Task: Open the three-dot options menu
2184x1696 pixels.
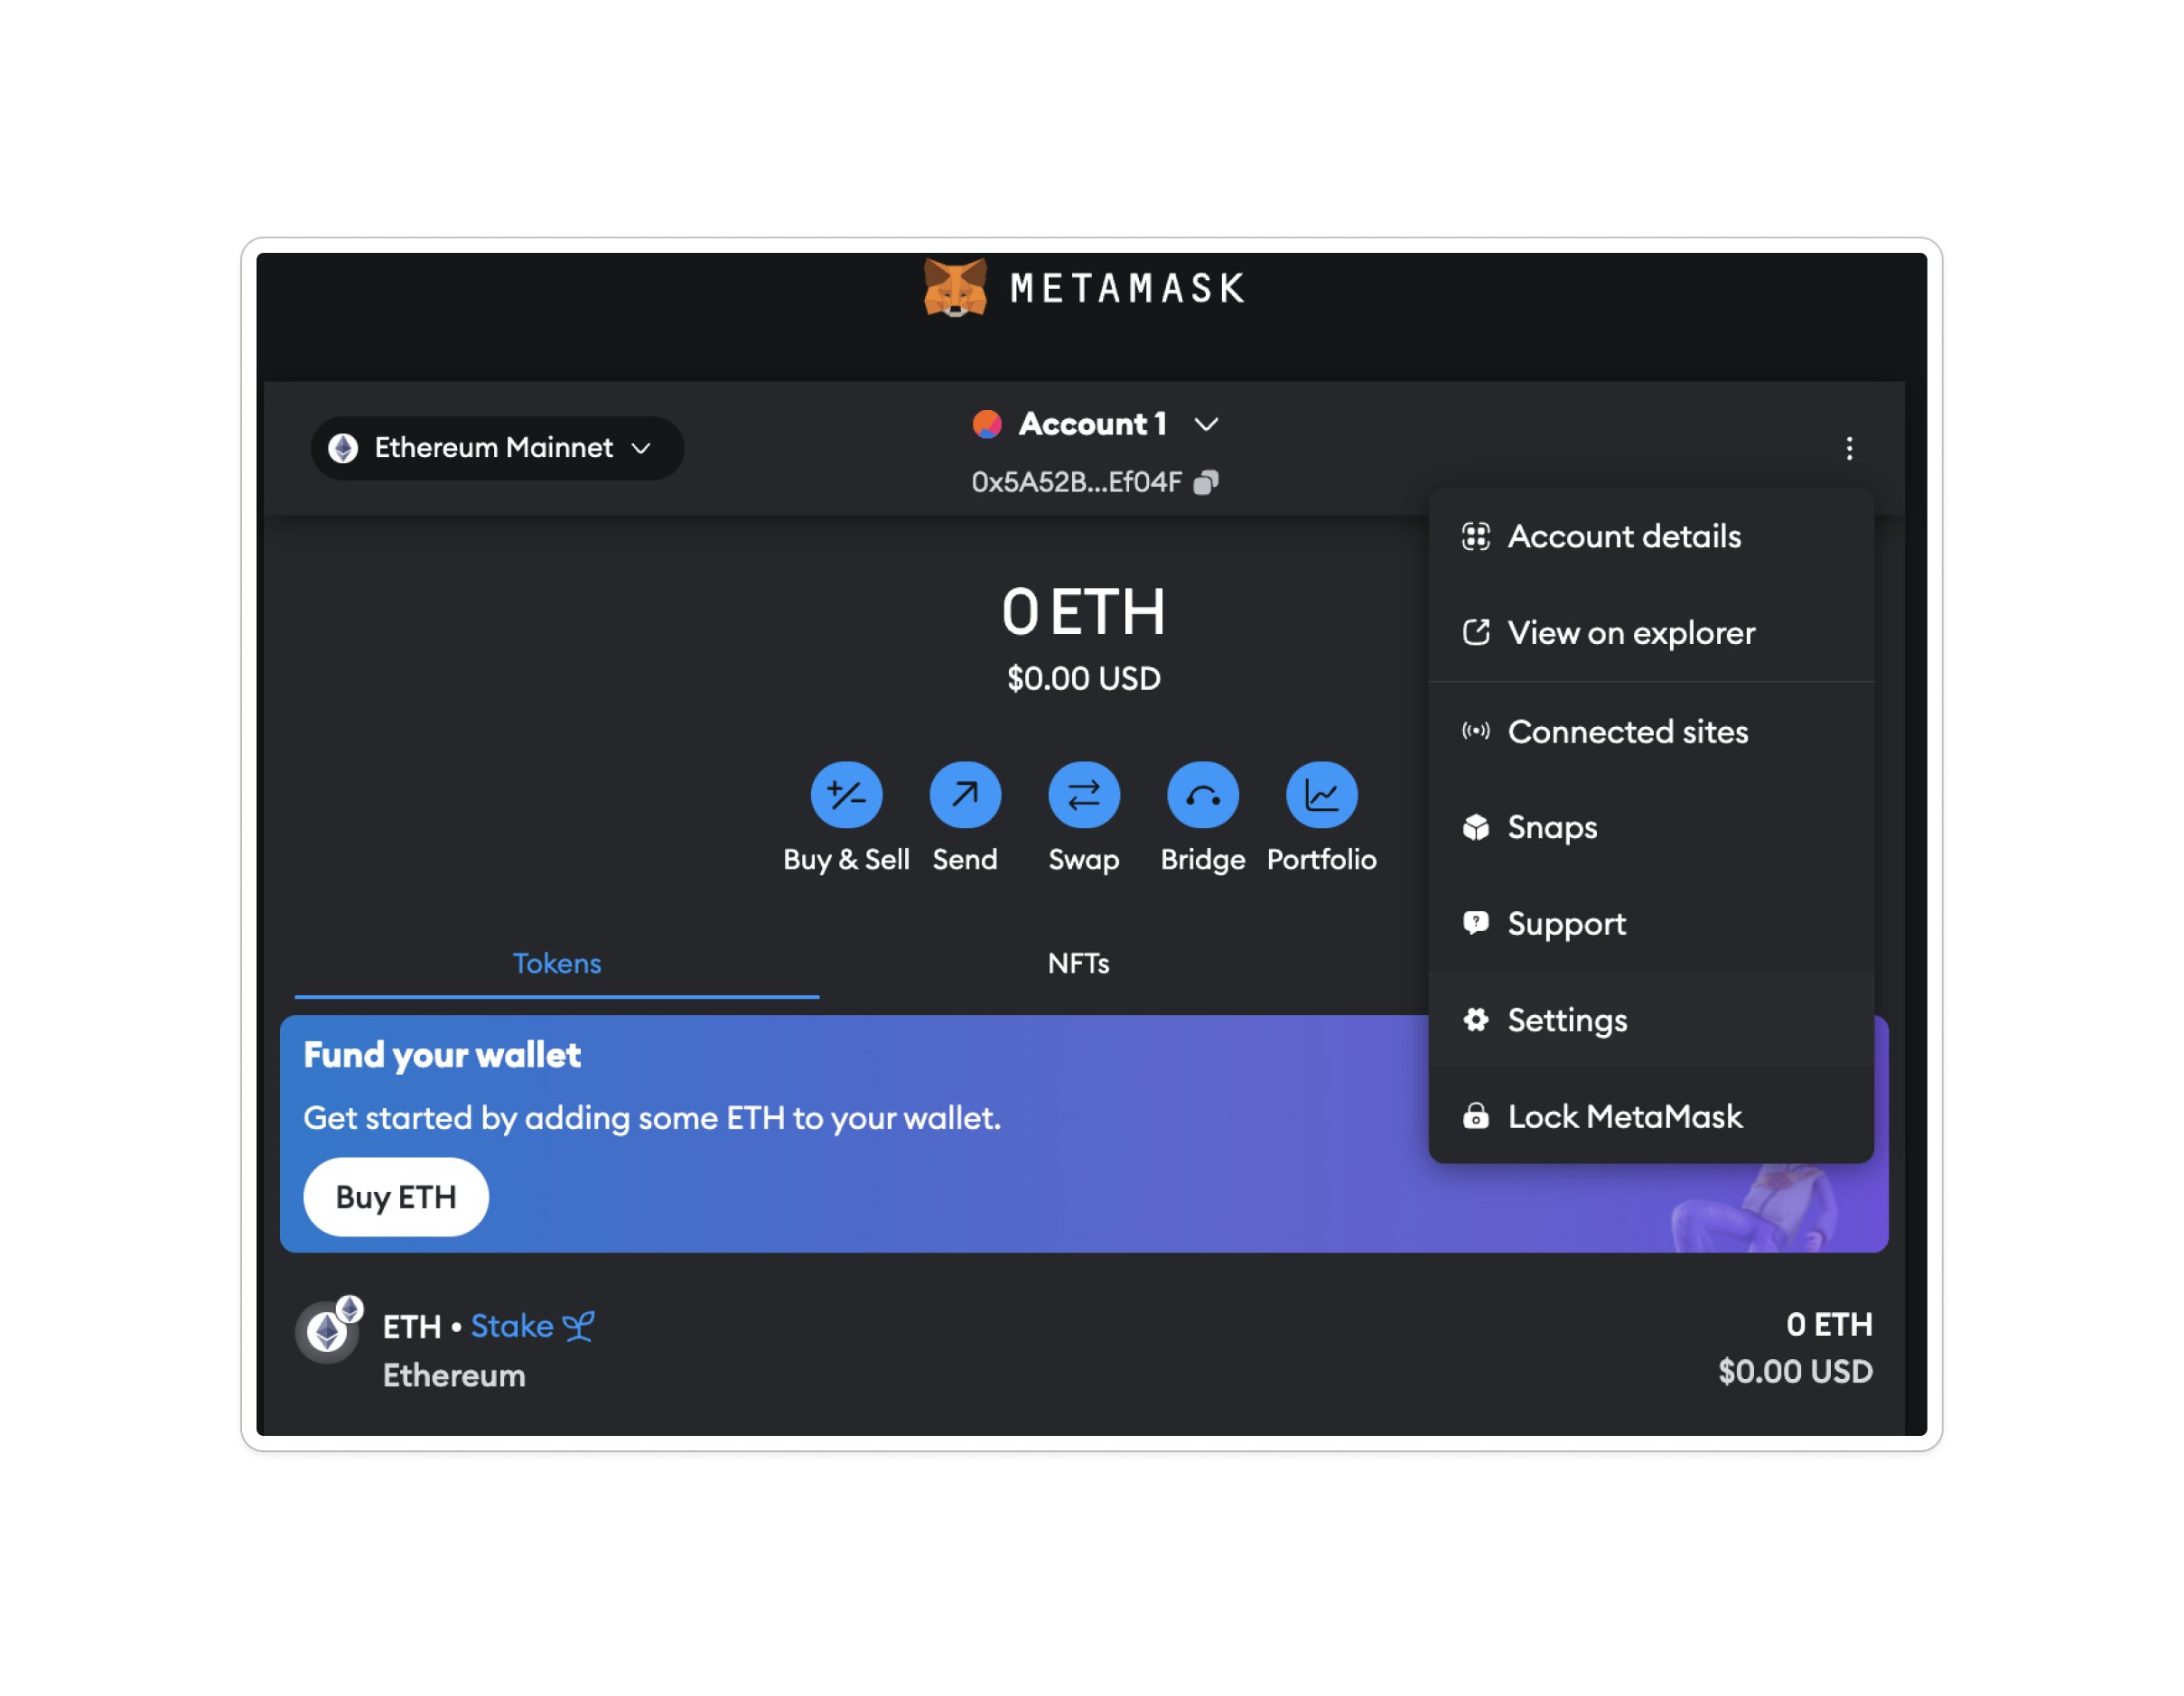Action: (1849, 447)
